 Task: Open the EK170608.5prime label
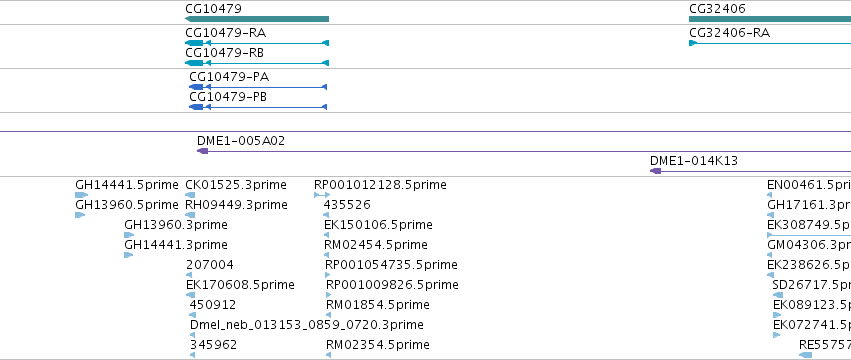[240, 285]
